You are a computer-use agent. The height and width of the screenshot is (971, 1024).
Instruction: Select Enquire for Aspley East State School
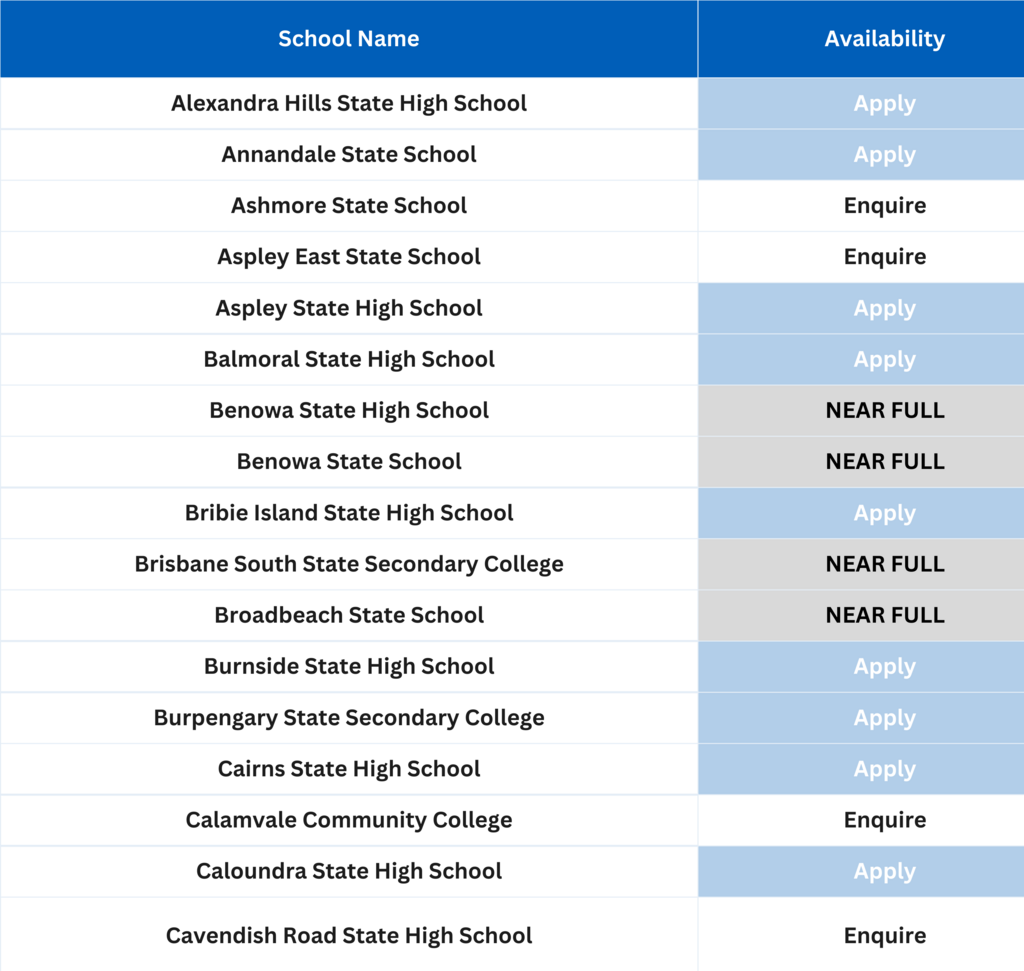click(884, 257)
